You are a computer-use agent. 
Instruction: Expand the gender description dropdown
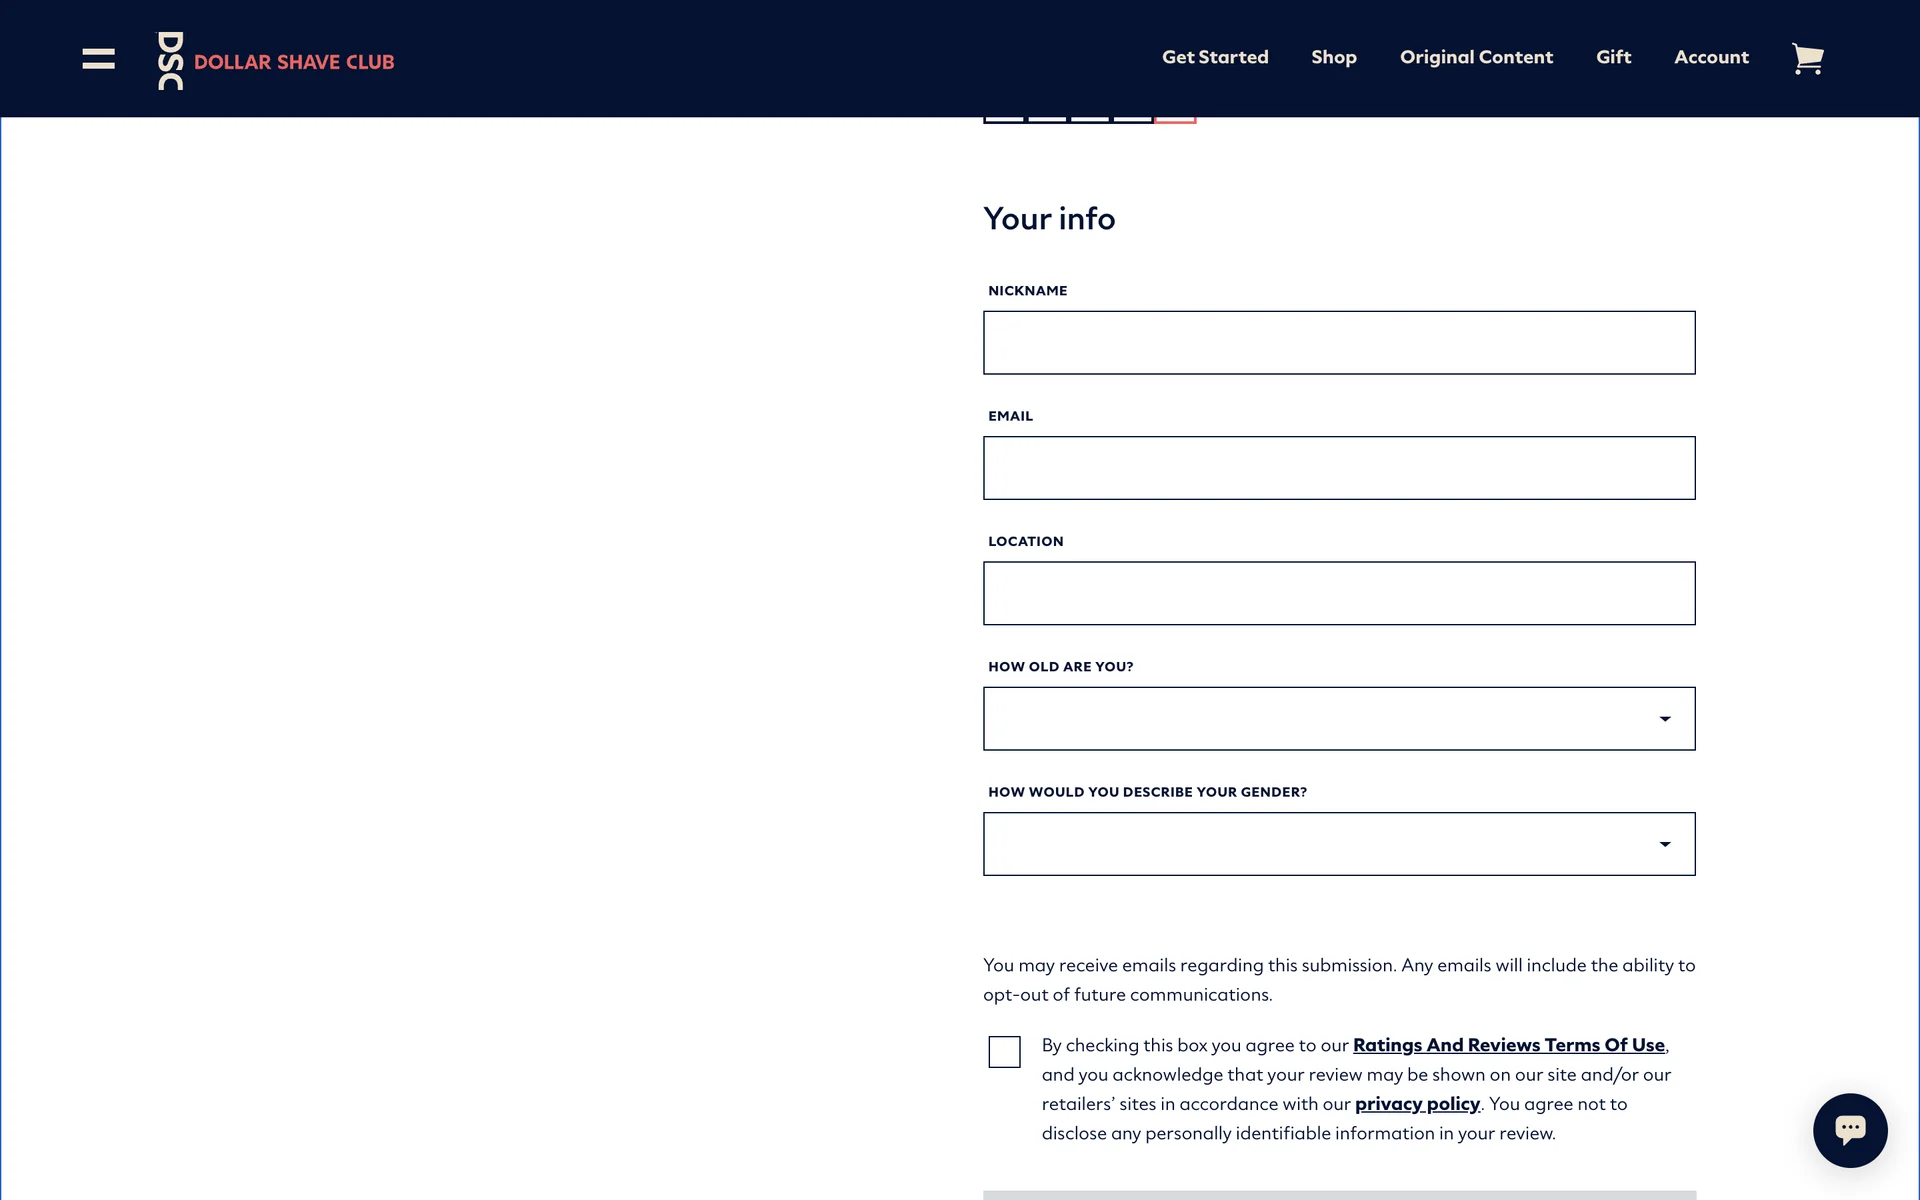click(1338, 844)
